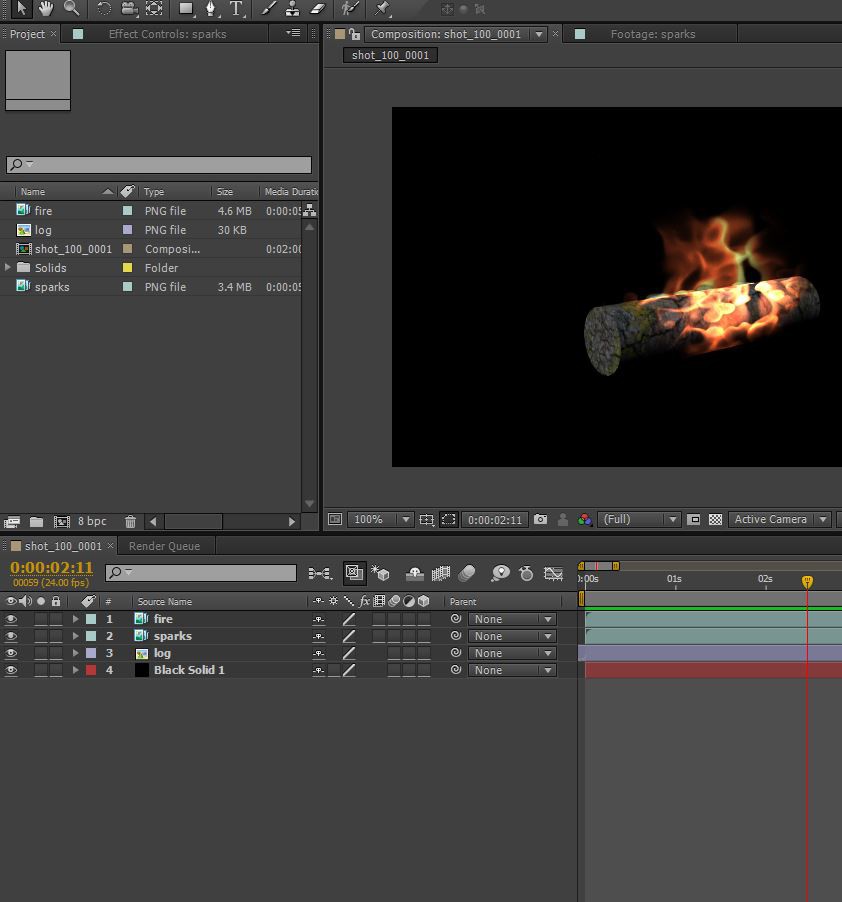Viewport: 842px width, 902px height.
Task: Switch to the Project tab
Action: tap(27, 34)
